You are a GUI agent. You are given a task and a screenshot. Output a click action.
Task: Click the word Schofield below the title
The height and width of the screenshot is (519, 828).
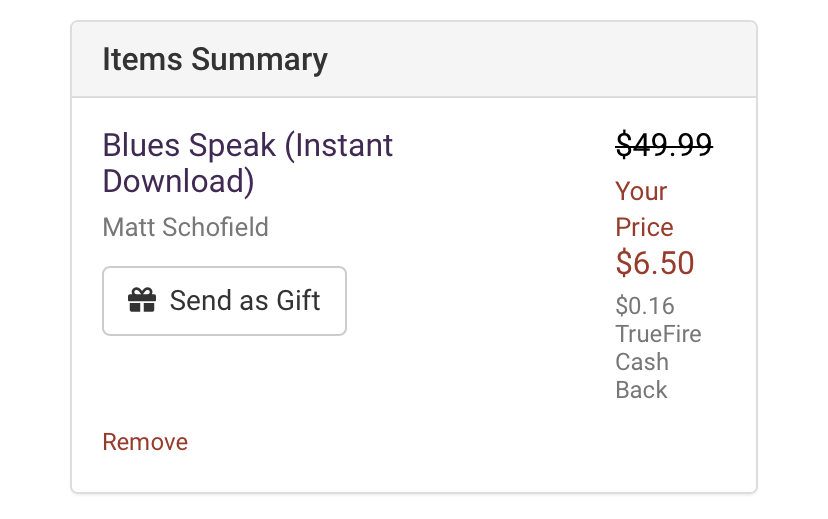215,228
